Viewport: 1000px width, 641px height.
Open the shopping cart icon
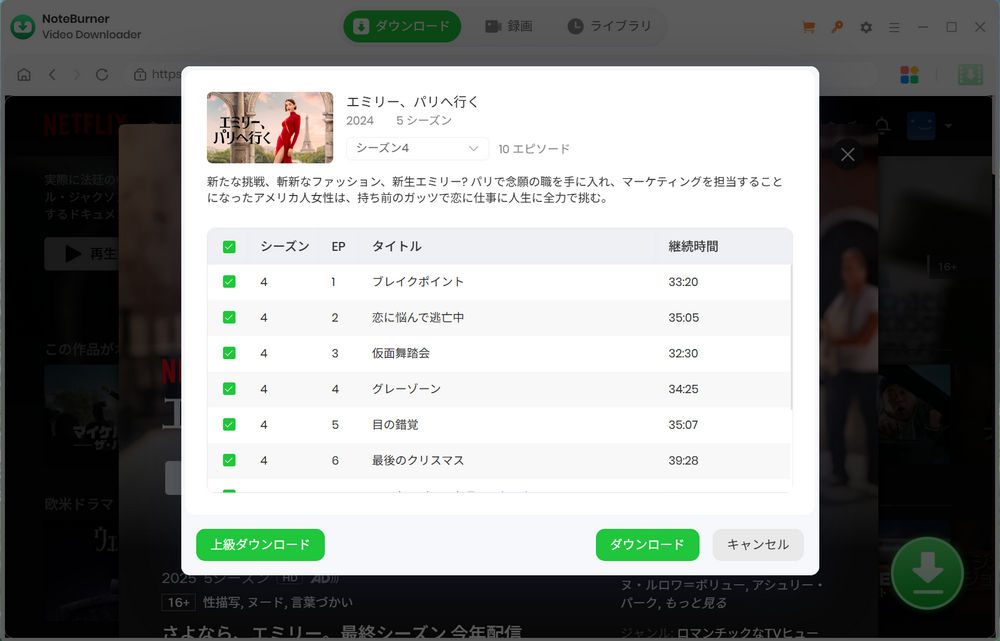808,27
